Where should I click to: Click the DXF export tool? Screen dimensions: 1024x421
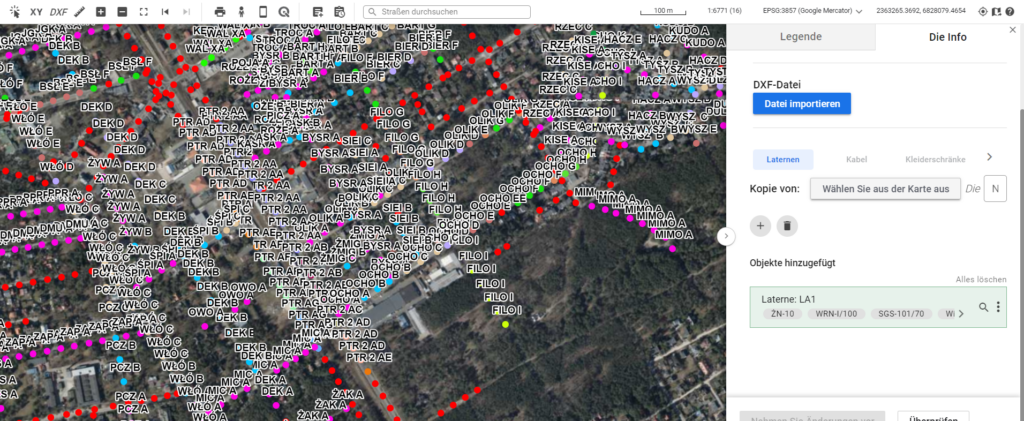pyautogui.click(x=59, y=11)
